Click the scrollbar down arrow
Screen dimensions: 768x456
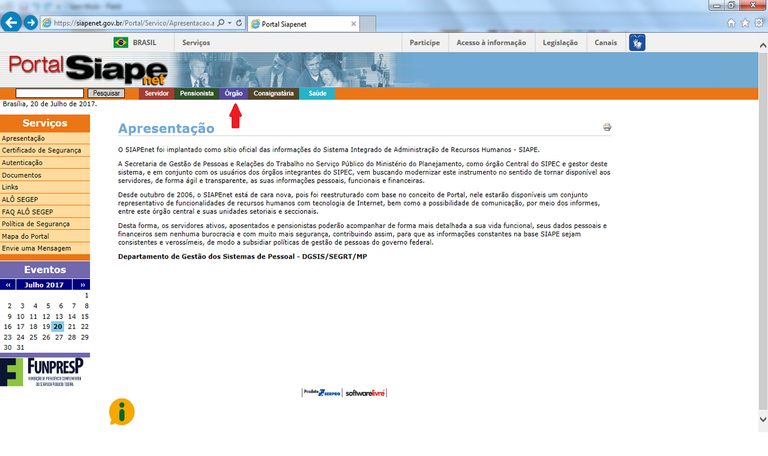coord(763,419)
